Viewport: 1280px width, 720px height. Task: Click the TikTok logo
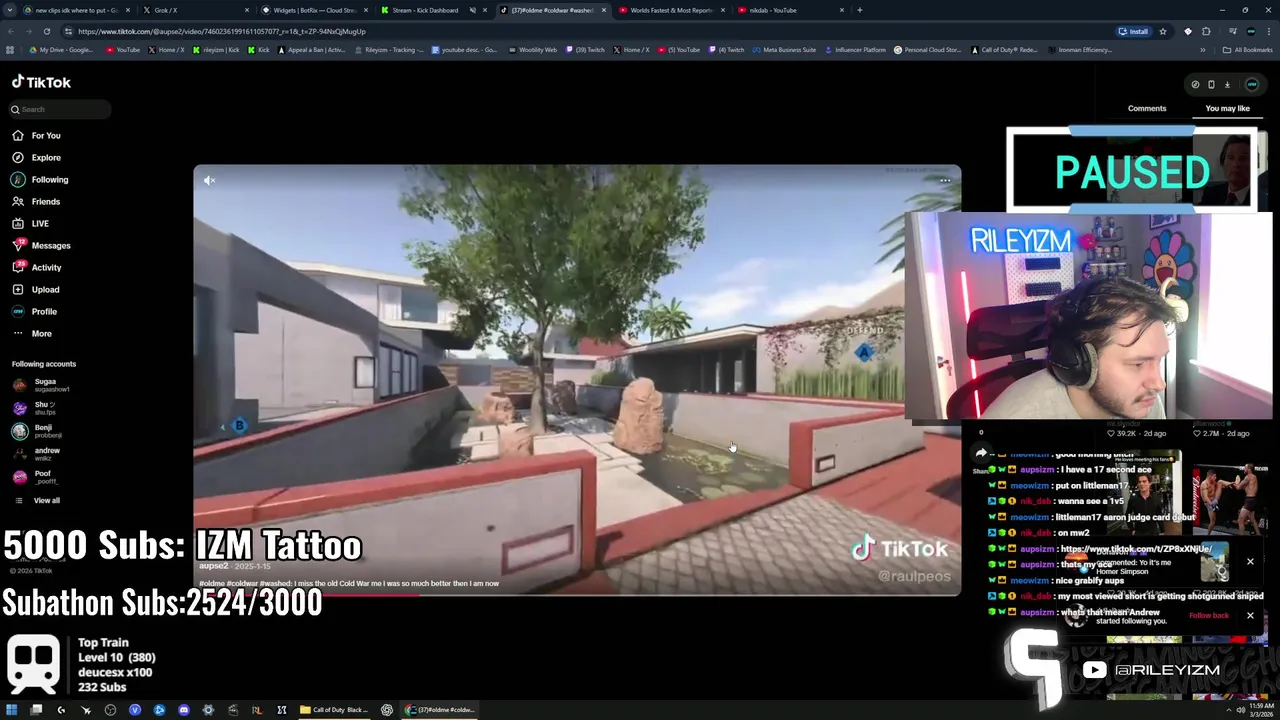coord(41,82)
